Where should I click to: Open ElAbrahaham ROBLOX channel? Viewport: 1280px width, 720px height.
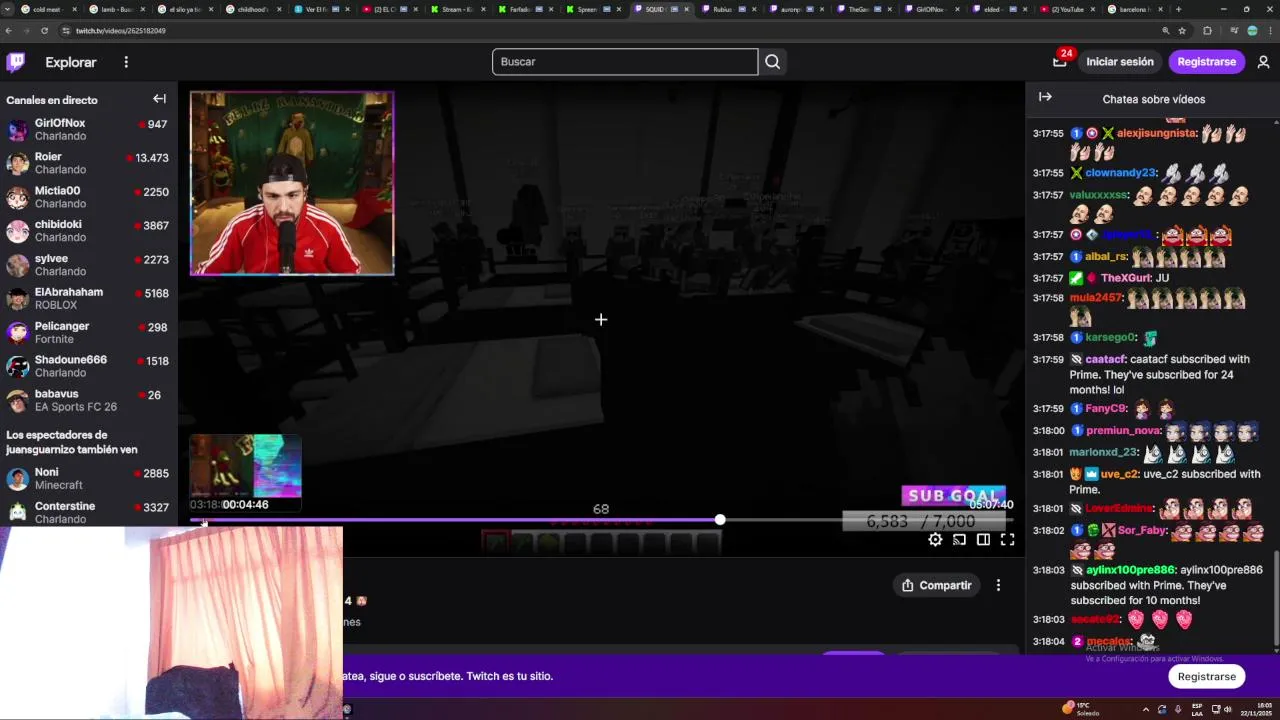tap(88, 298)
